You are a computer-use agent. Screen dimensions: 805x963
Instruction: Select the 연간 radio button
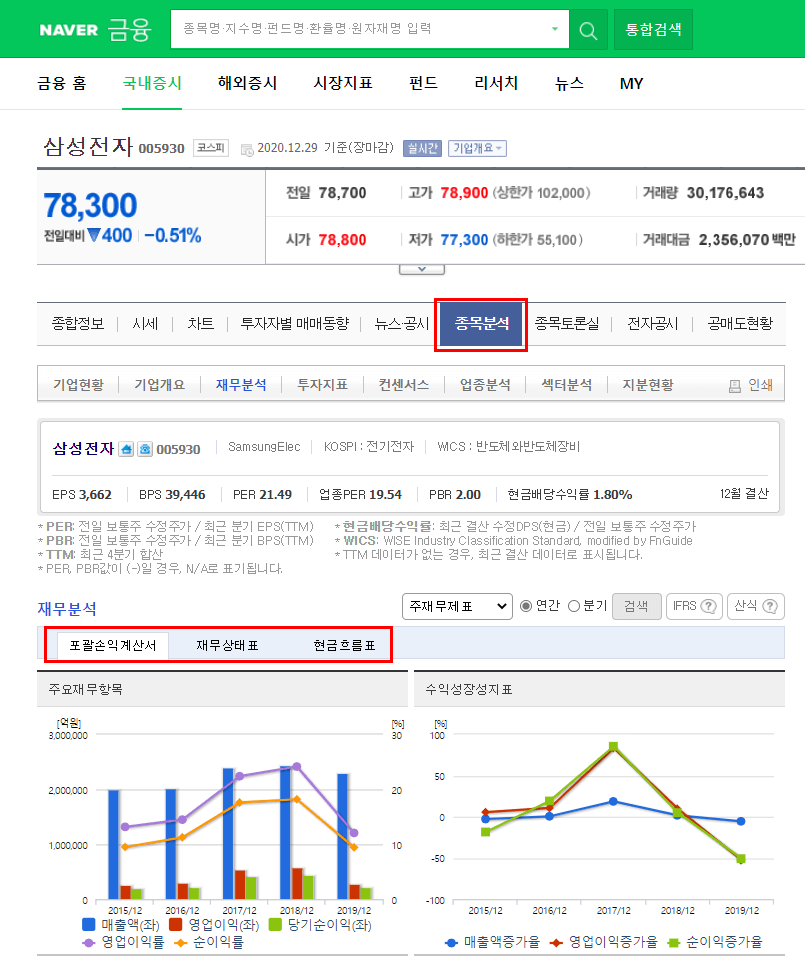click(526, 606)
